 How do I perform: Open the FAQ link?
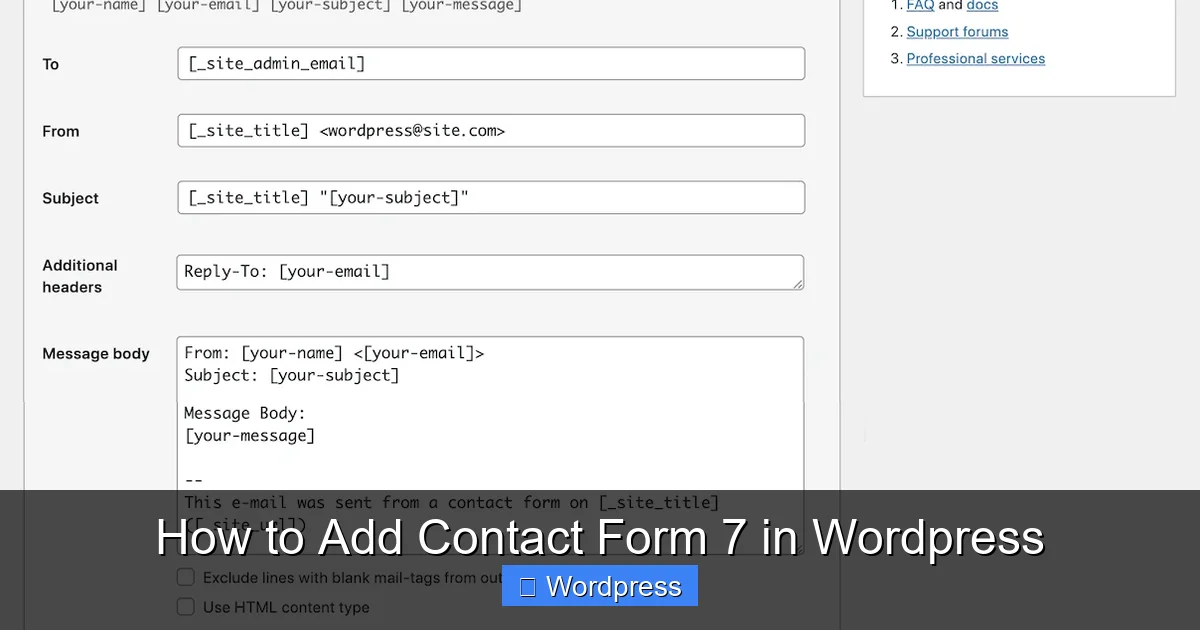(x=919, y=5)
